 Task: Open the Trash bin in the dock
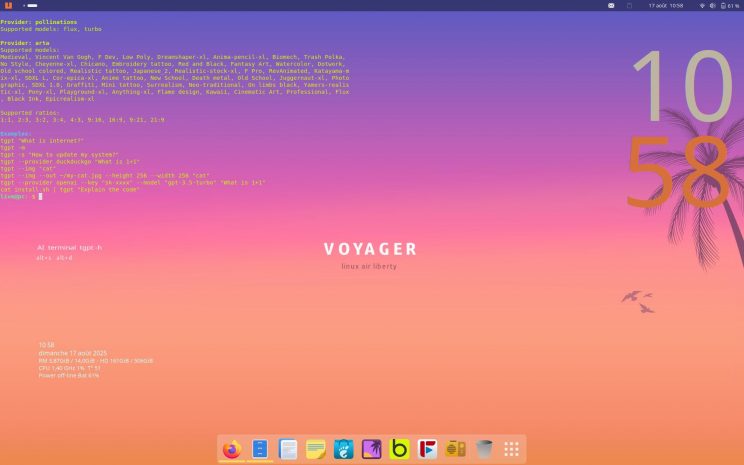point(484,449)
